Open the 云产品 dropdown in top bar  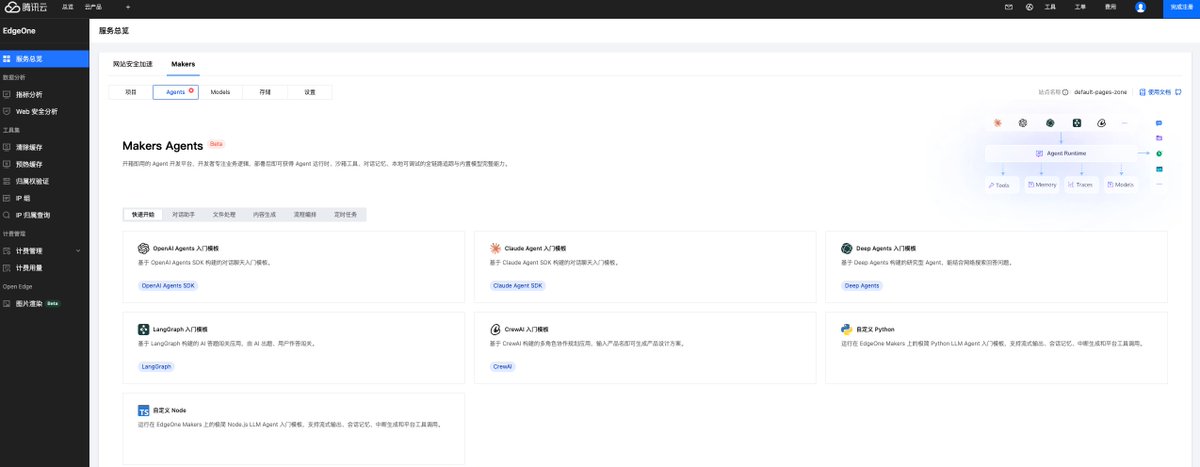click(93, 7)
